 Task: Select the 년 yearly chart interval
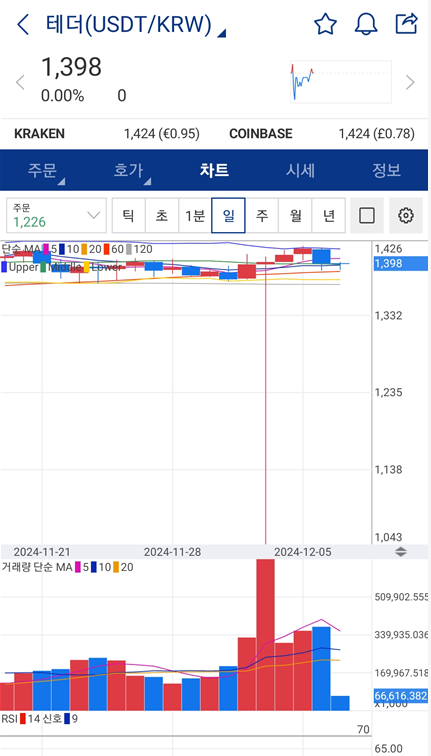click(x=328, y=216)
